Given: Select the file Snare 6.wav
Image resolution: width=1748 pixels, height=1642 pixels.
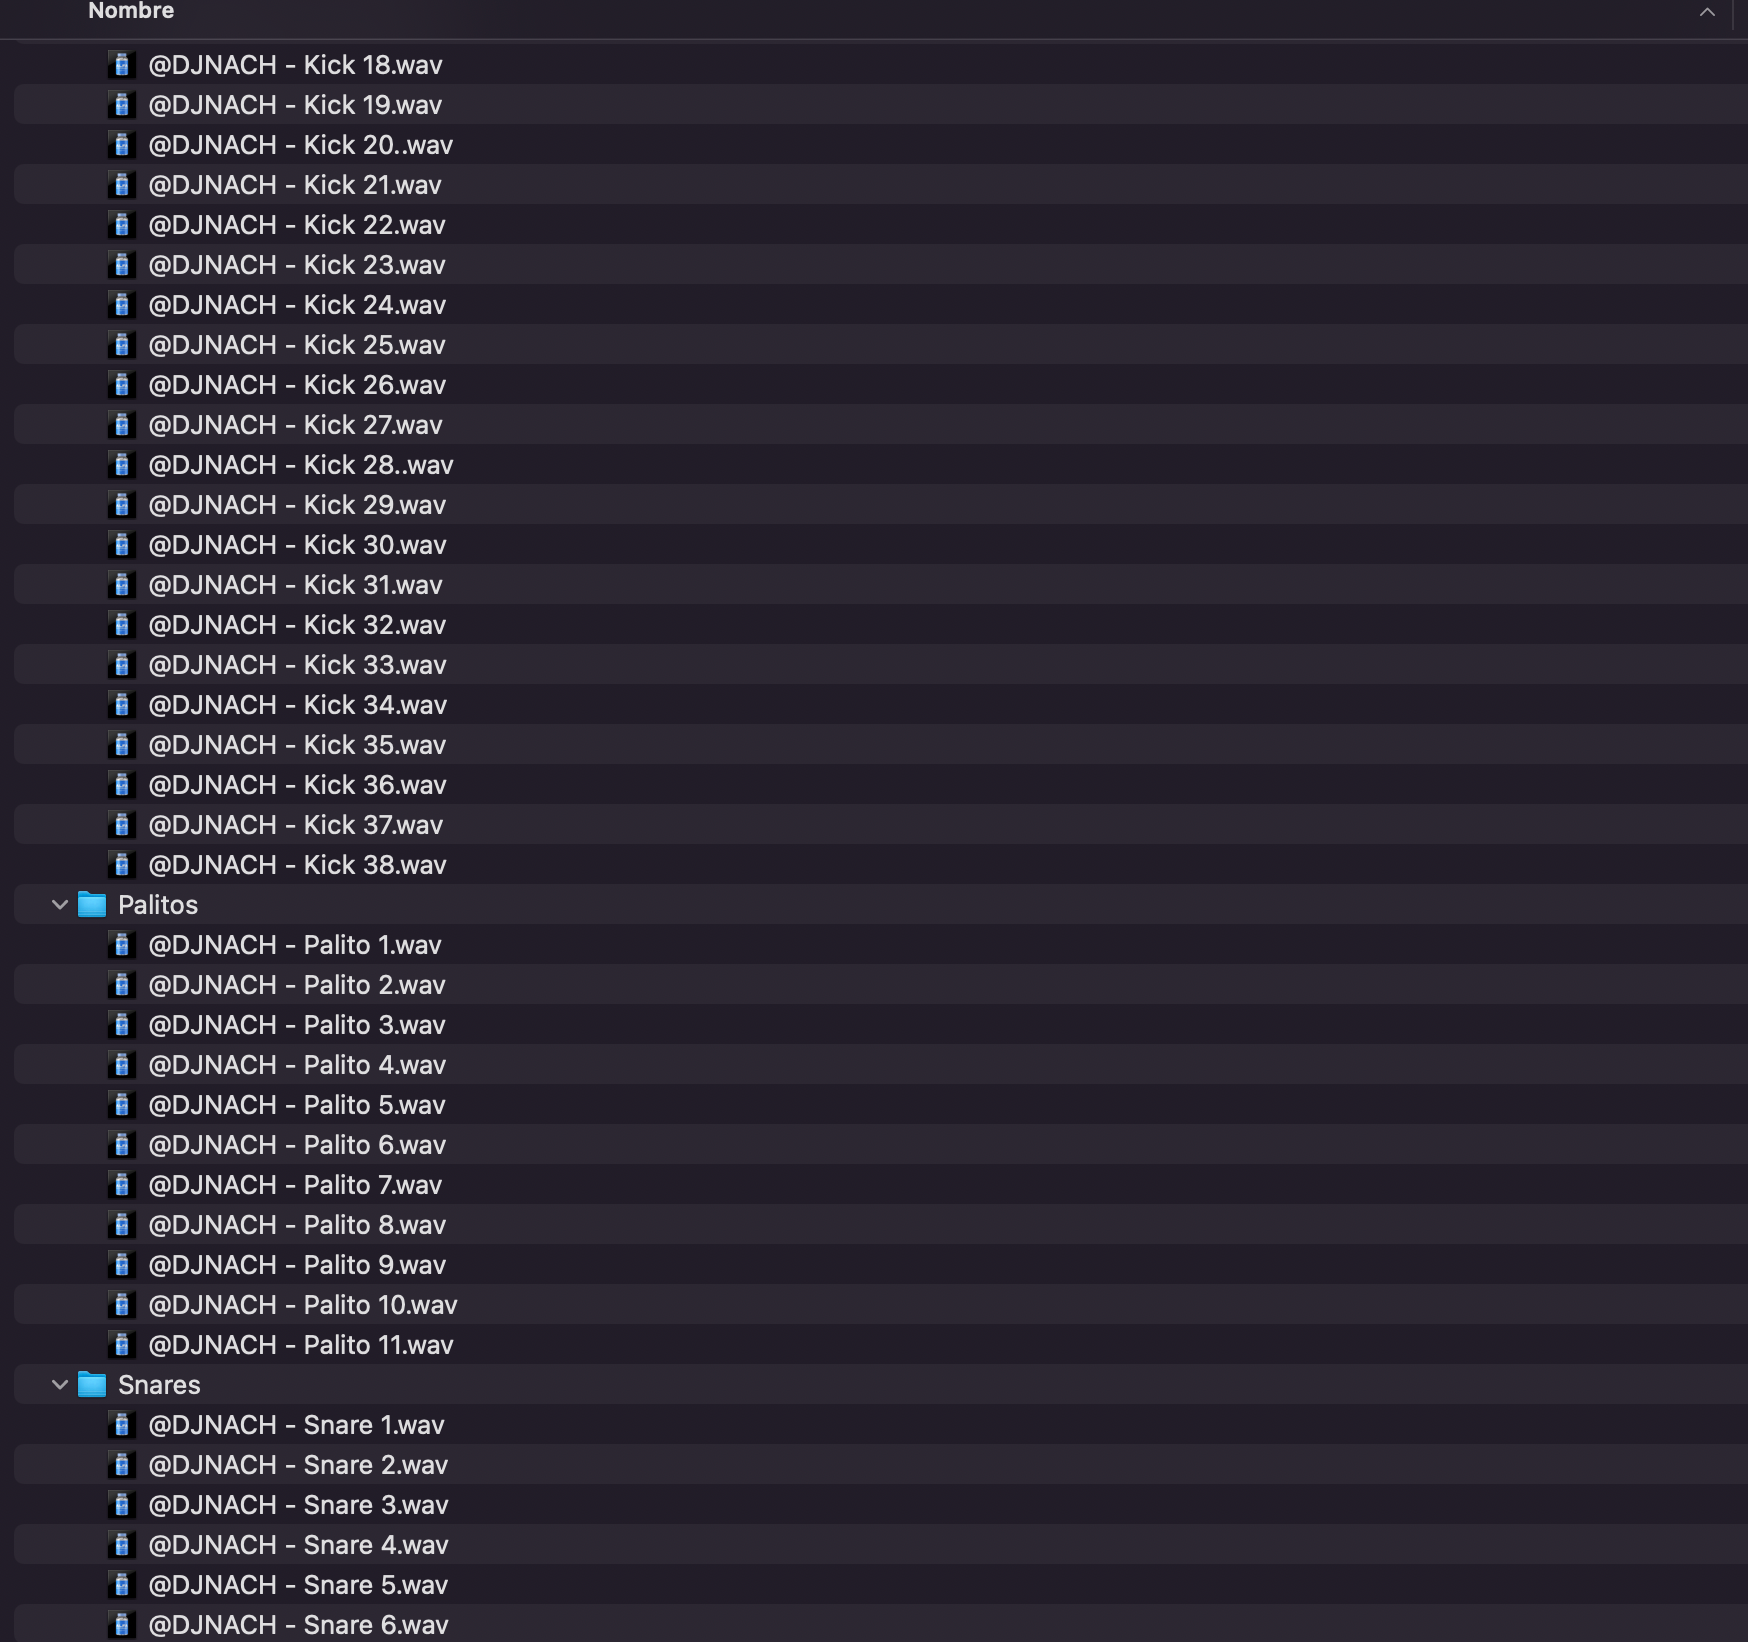Looking at the screenshot, I should pos(298,1625).
